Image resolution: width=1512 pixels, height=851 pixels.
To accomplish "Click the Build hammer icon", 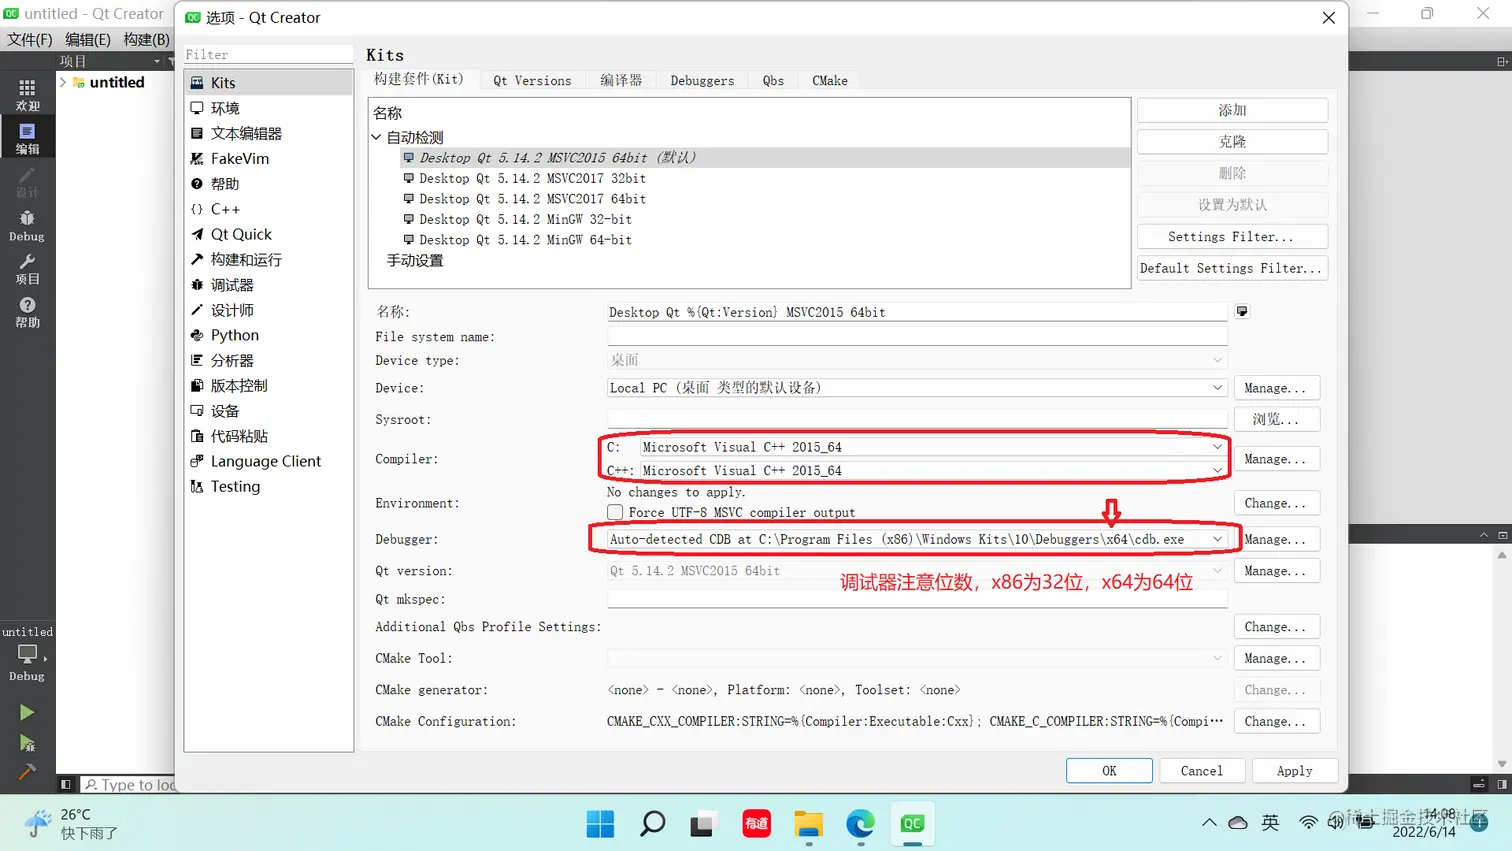I will pyautogui.click(x=27, y=772).
